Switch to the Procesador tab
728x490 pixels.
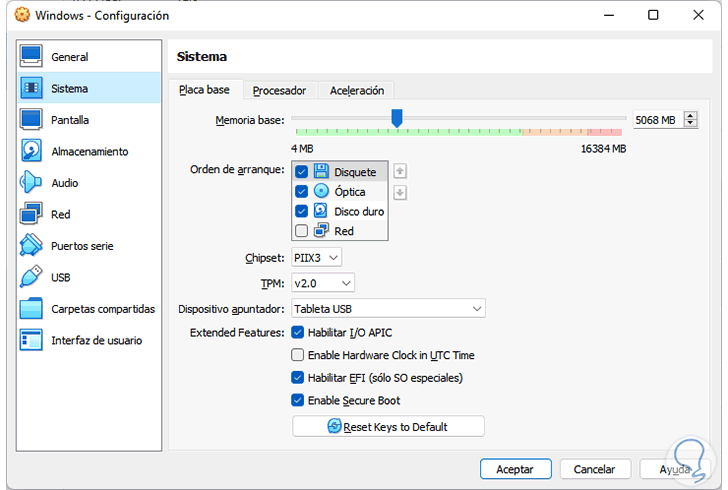coord(279,90)
